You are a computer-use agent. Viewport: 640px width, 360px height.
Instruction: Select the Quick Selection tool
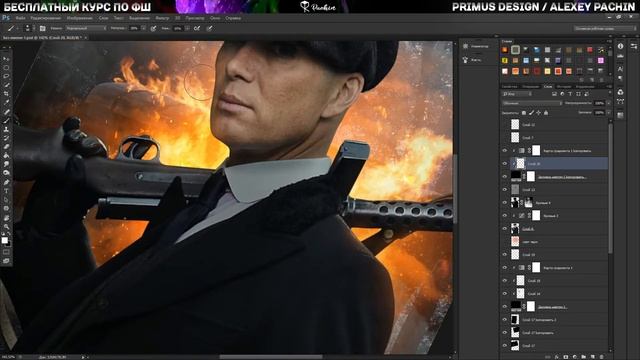(x=6, y=85)
